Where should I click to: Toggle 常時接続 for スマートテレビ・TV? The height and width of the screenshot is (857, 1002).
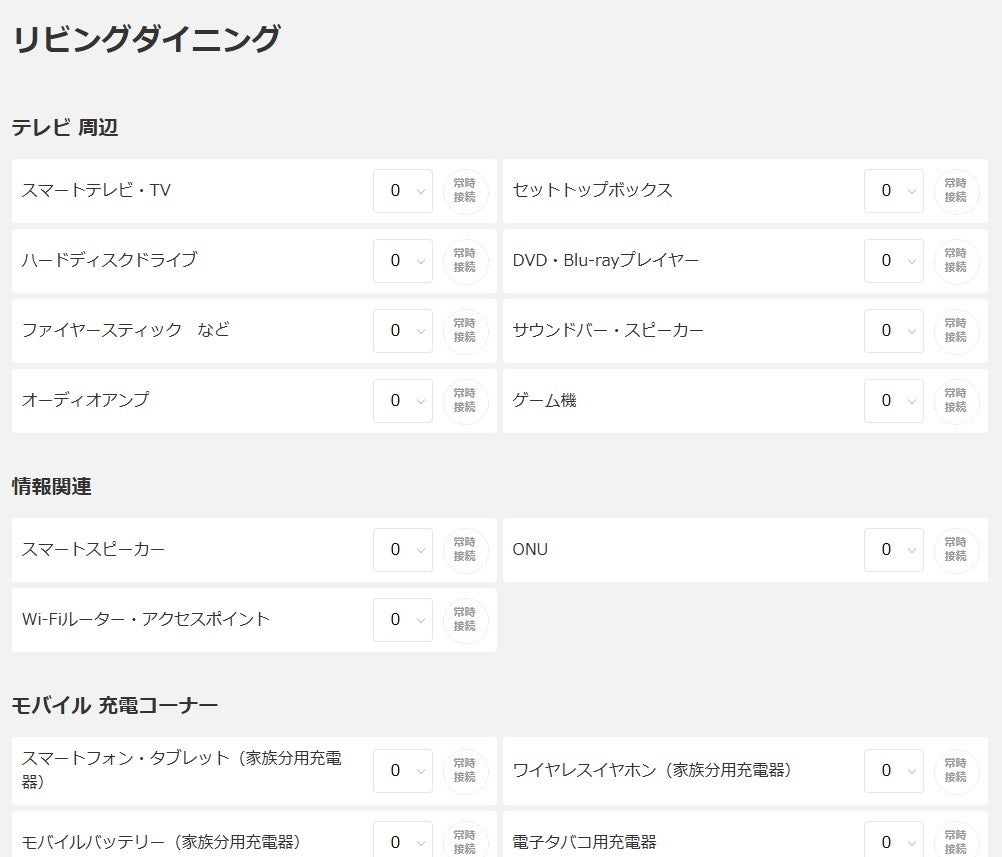click(x=465, y=191)
